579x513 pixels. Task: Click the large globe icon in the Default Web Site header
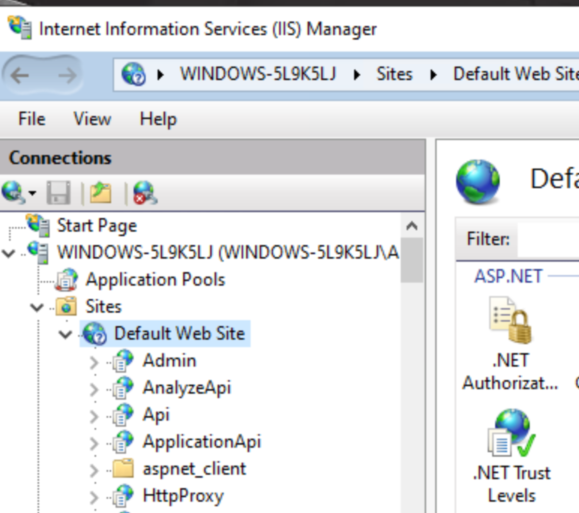click(x=478, y=182)
